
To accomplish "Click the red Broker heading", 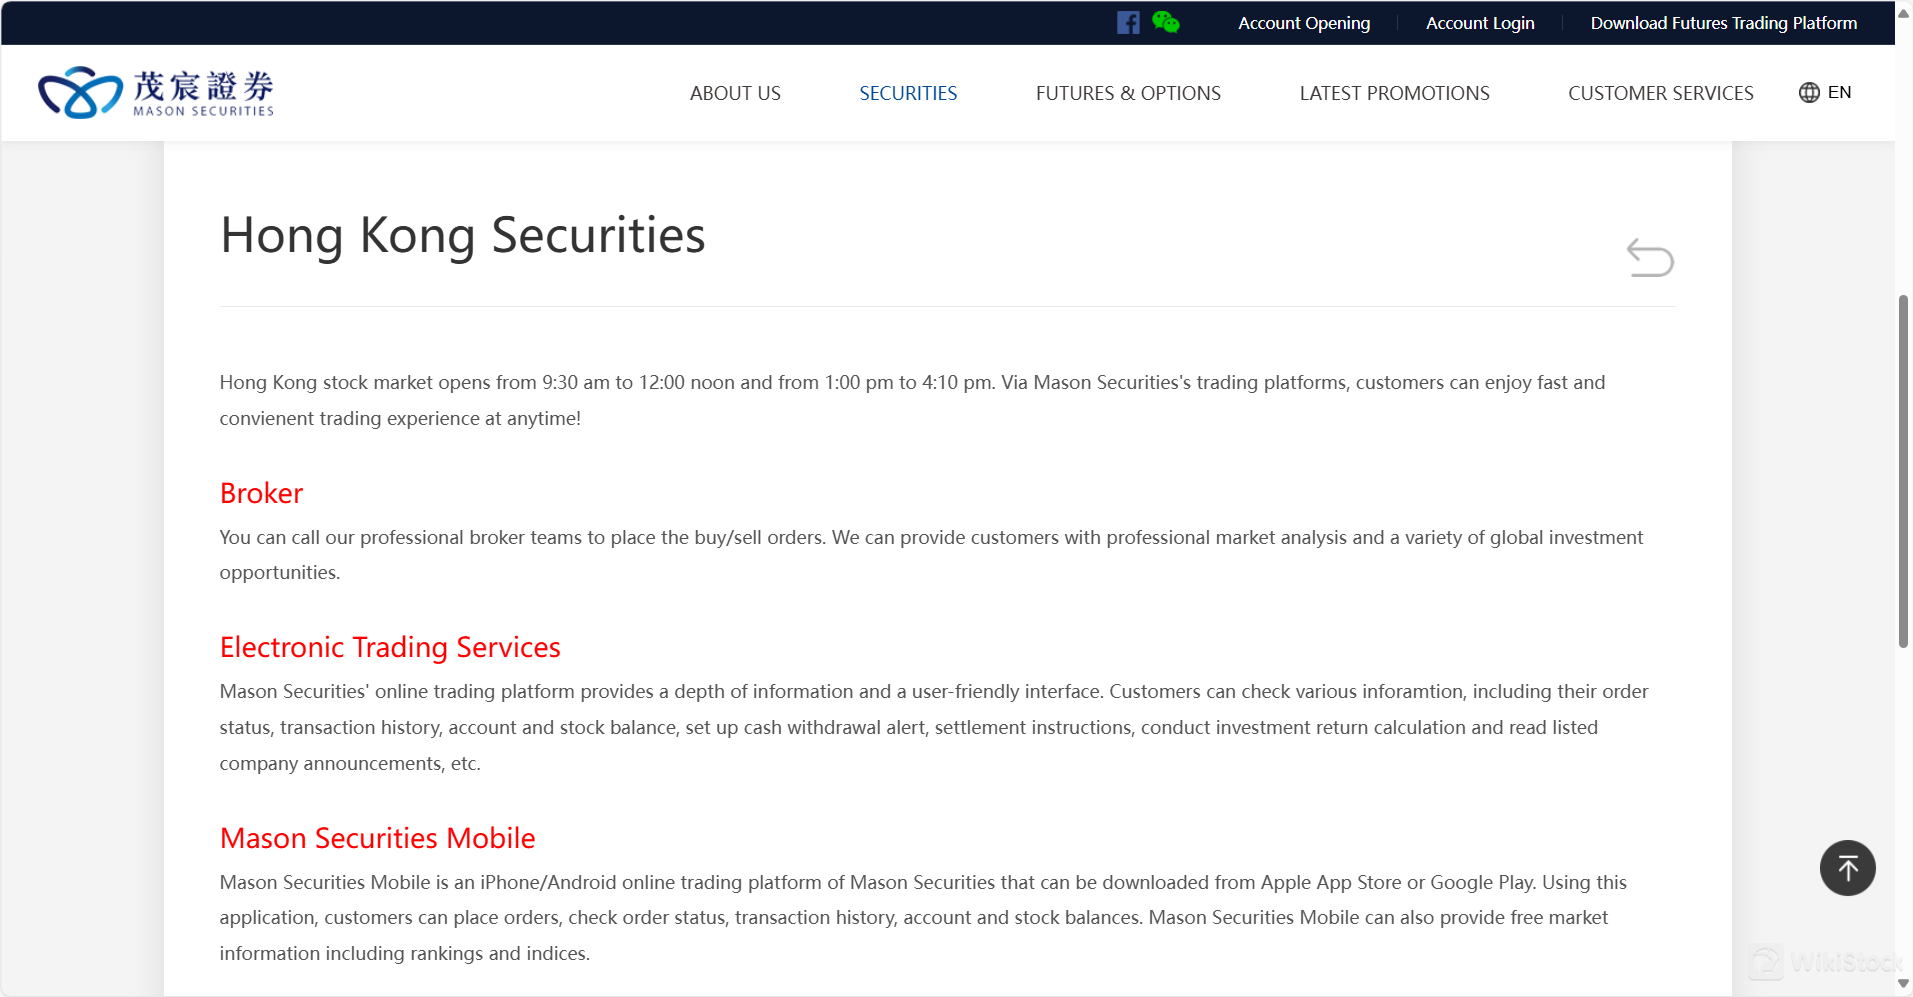I will click(261, 493).
